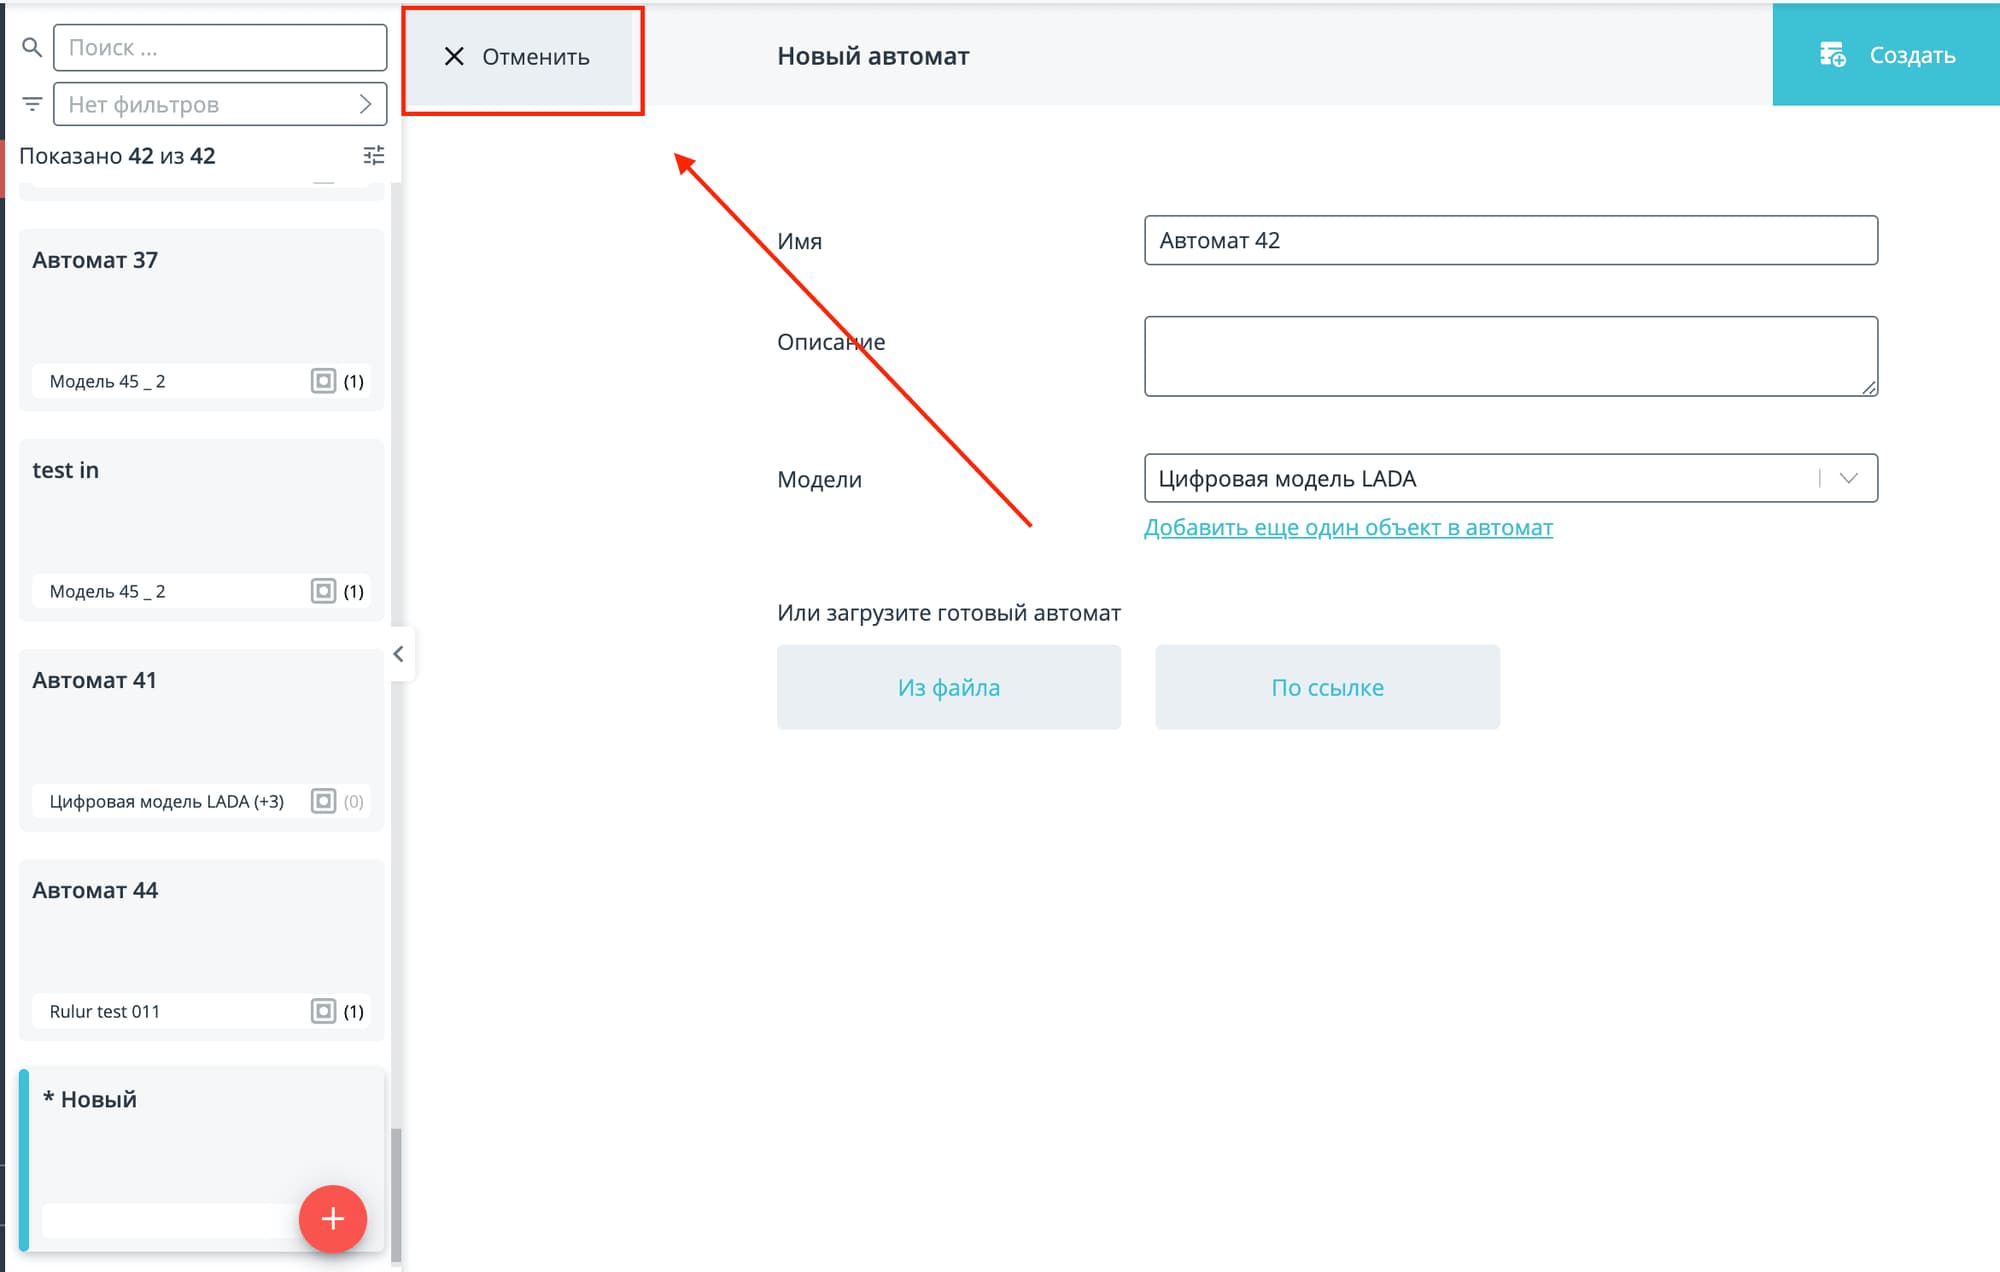2000x1272 pixels.
Task: Expand the Нет фильтров filter selector
Action: pyautogui.click(x=220, y=104)
